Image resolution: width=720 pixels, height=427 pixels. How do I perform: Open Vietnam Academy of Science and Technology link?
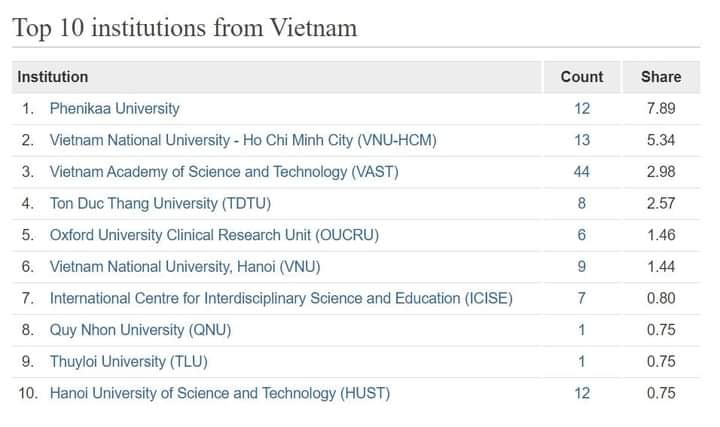(x=224, y=172)
